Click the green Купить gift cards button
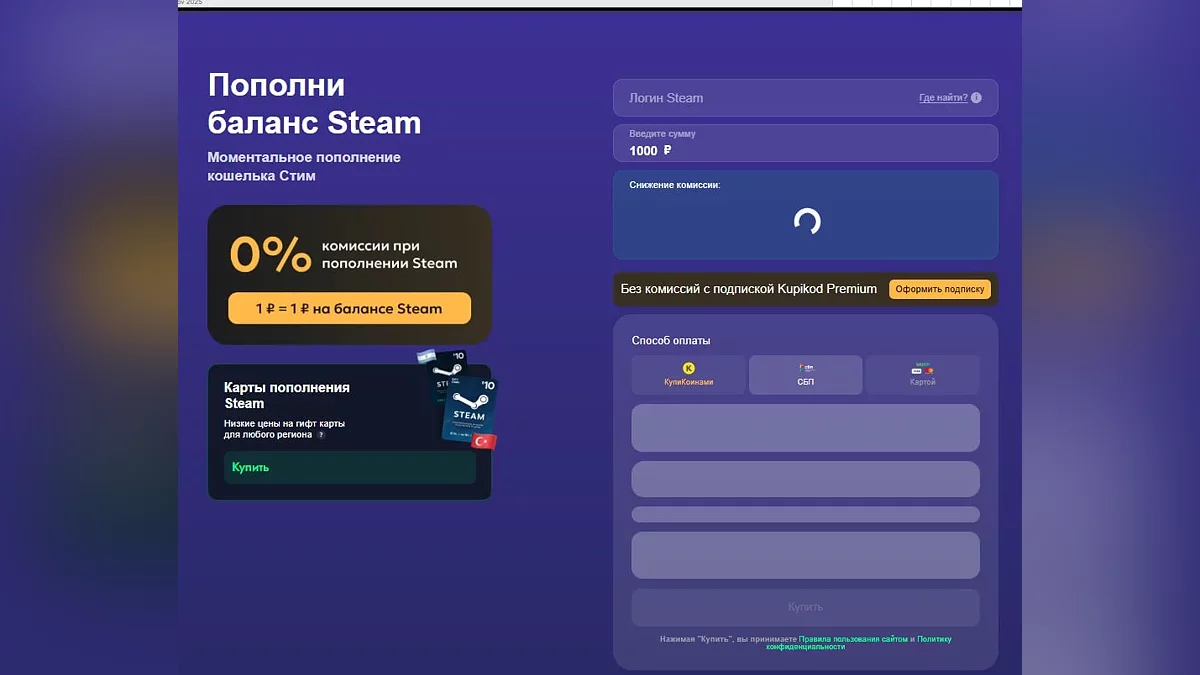Viewport: 1200px width, 675px height. [x=350, y=467]
